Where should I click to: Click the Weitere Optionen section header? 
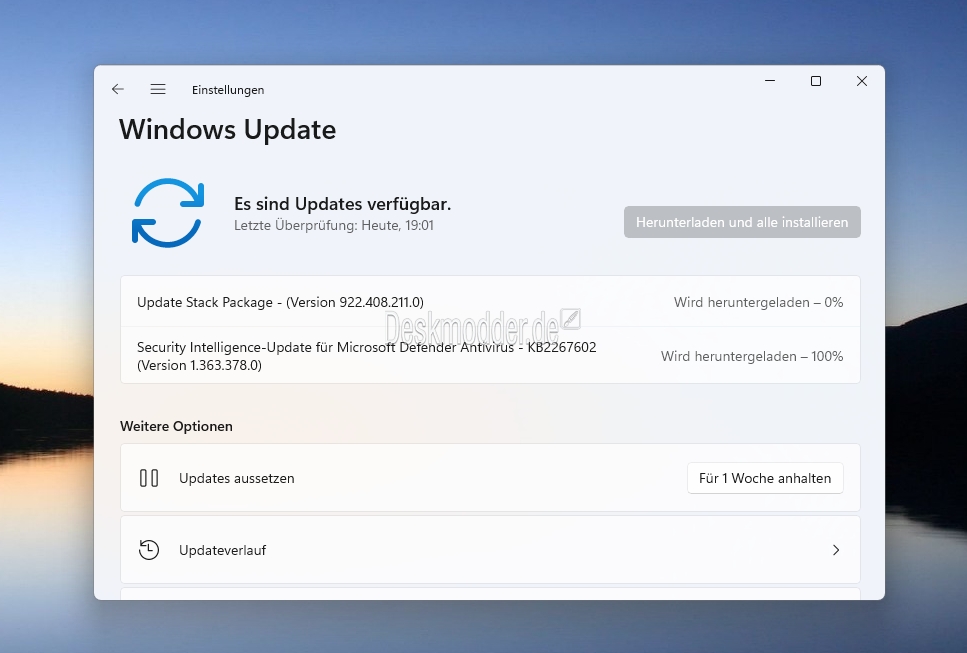click(x=176, y=426)
